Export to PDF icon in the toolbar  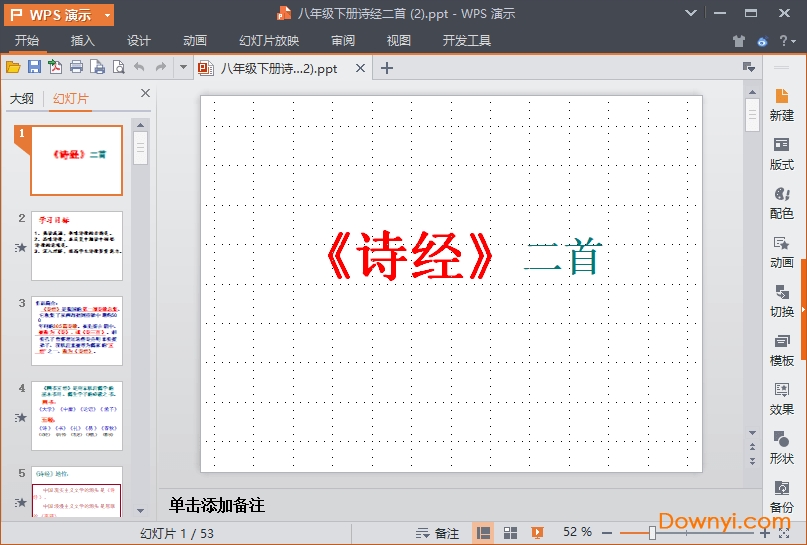tap(55, 67)
